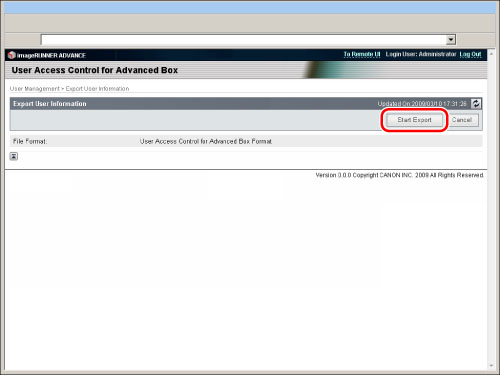Cancel the export operation
Screen dimensions: 500x375
click(462, 120)
